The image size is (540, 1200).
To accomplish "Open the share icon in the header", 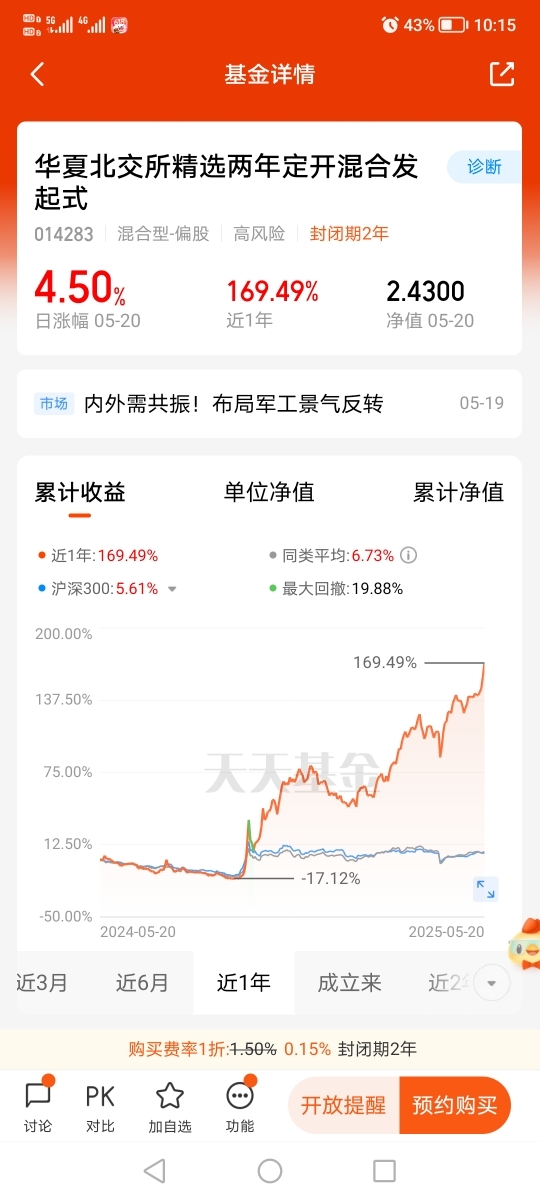I will click(501, 74).
